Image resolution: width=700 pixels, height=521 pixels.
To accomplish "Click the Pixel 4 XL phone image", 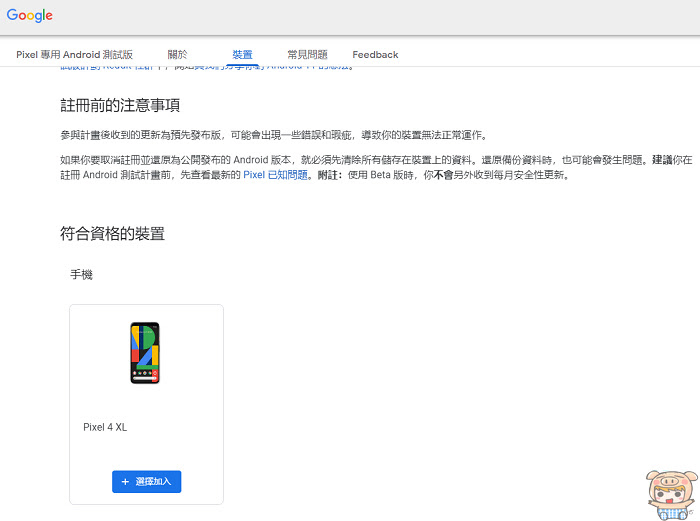I will click(145, 353).
